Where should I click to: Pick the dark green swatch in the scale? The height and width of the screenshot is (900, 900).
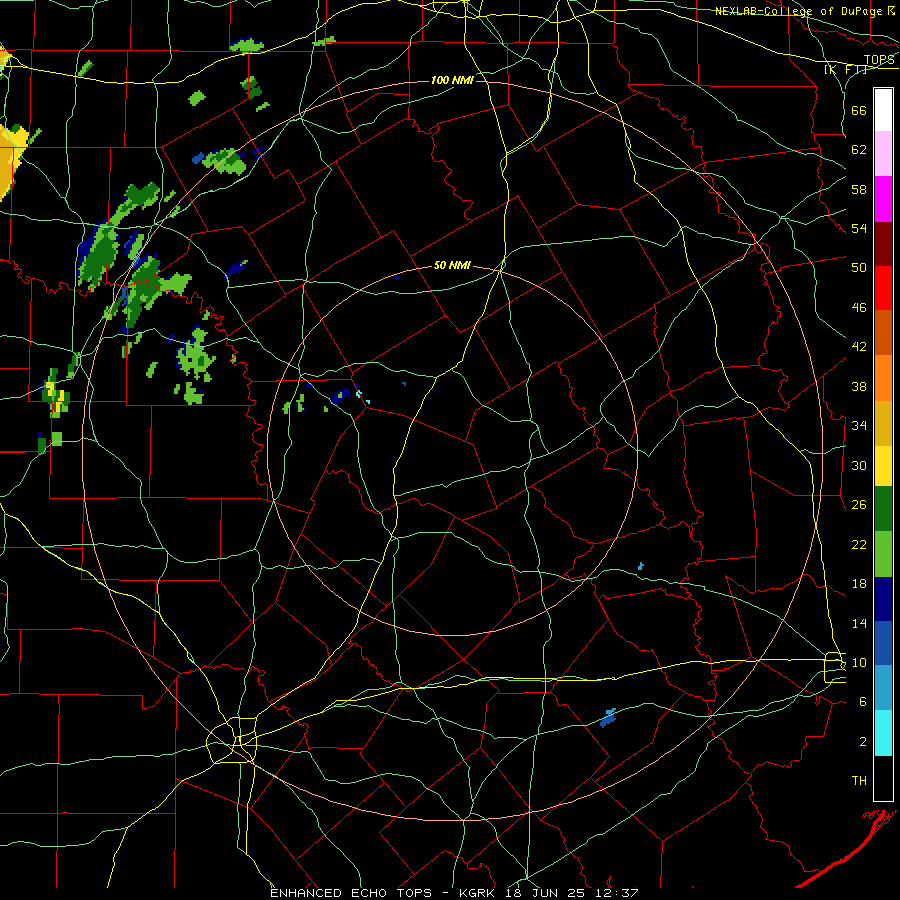tap(883, 509)
